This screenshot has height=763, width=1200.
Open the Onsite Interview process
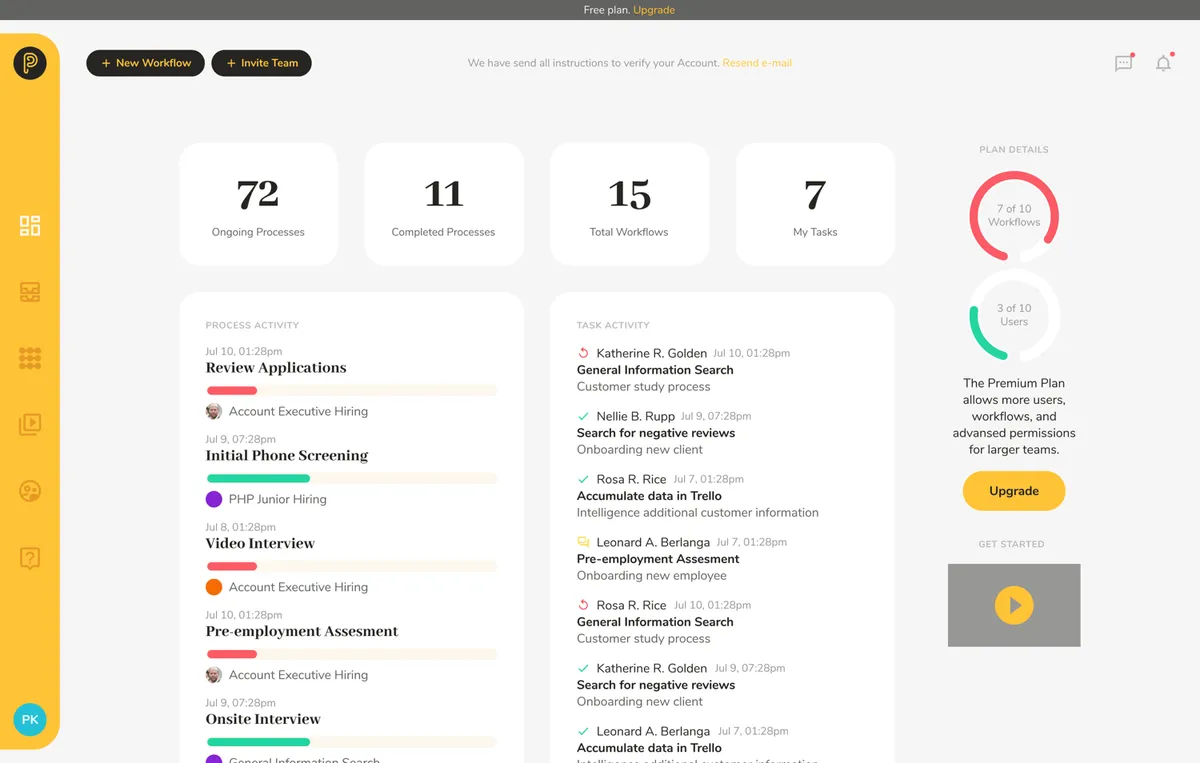click(x=263, y=720)
